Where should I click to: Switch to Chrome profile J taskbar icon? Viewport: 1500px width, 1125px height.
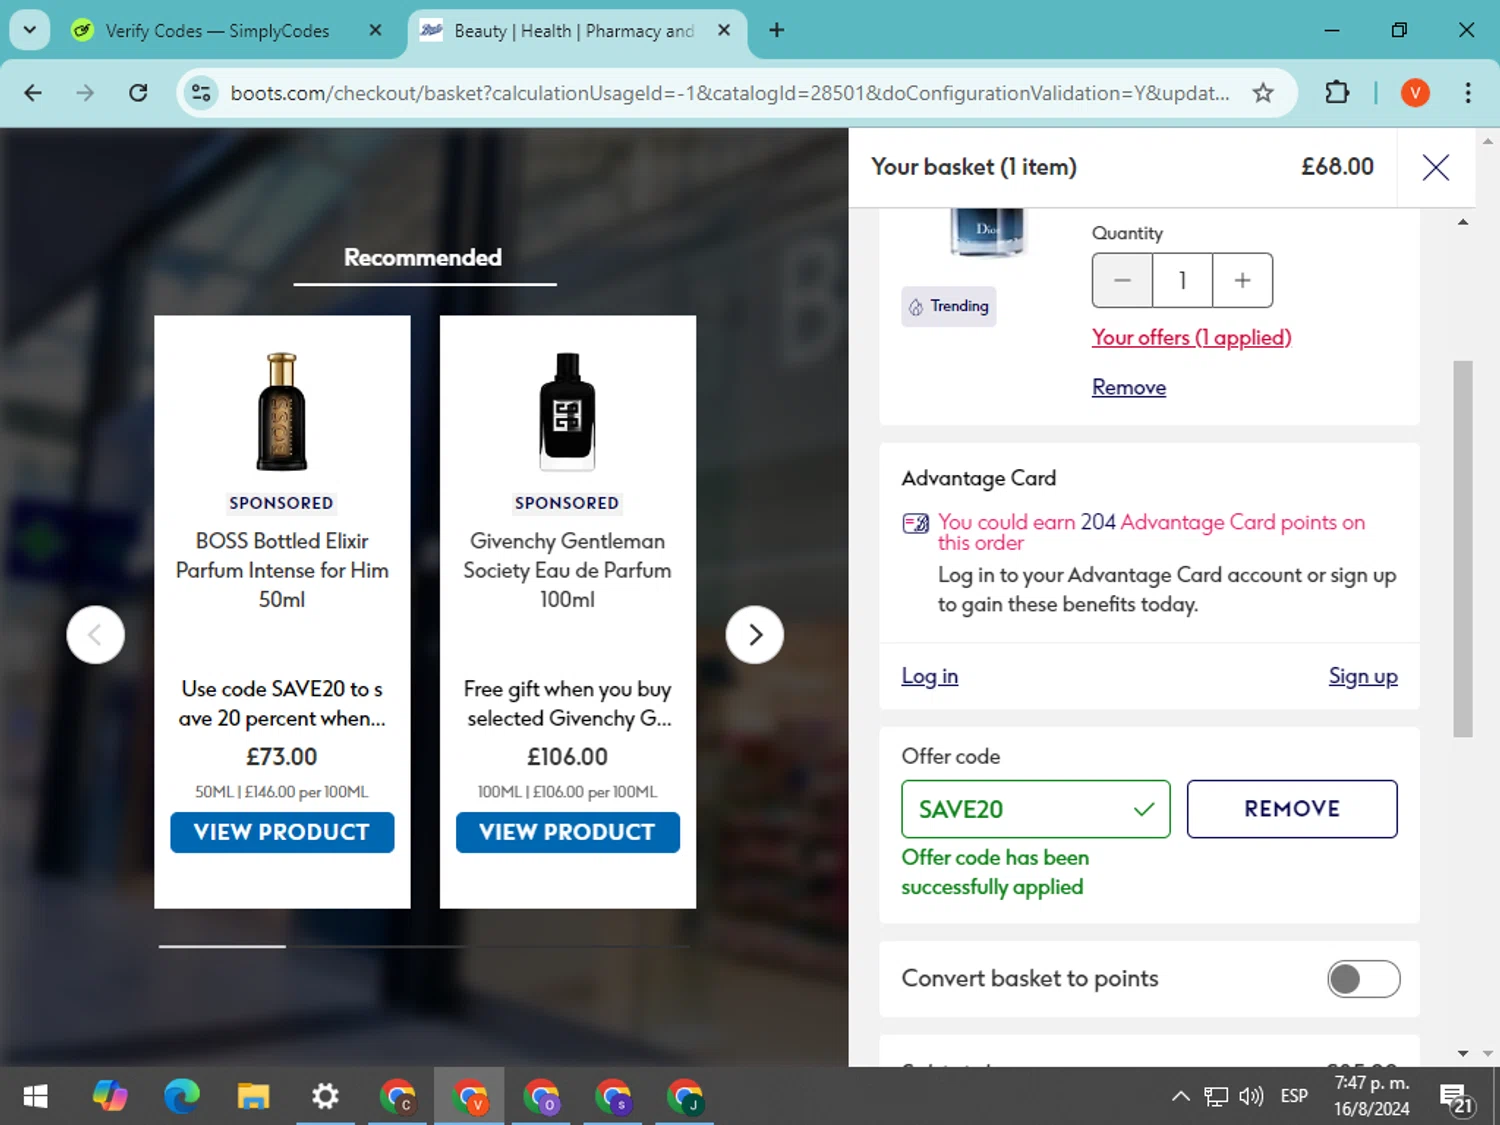(685, 1097)
